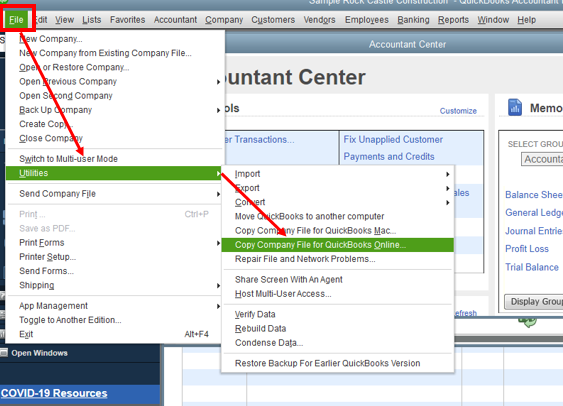Expand the Export submenu arrow
Screen dimensions: 563x406
pos(447,188)
